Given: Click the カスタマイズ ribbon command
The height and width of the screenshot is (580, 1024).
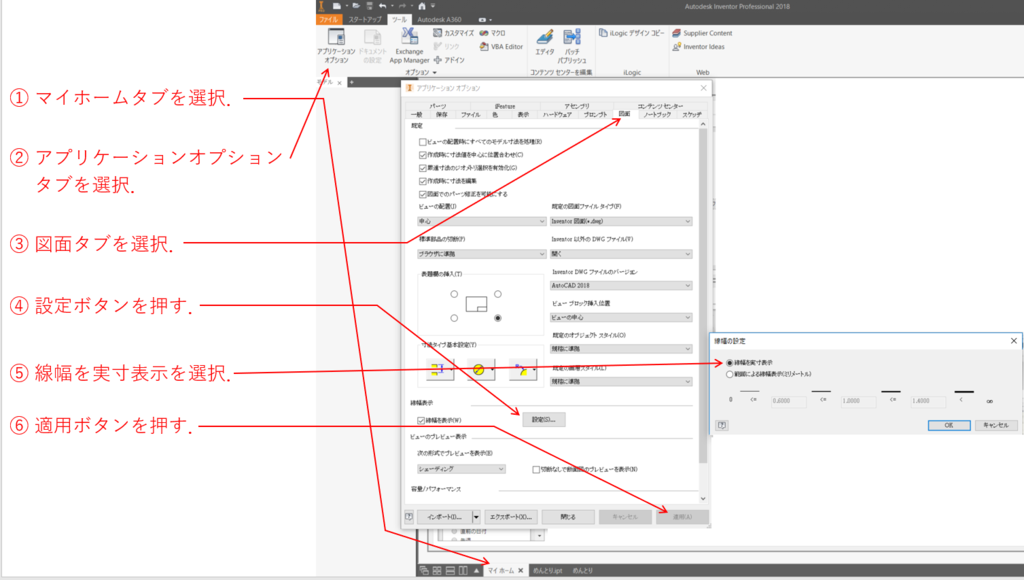Looking at the screenshot, I should 454,33.
